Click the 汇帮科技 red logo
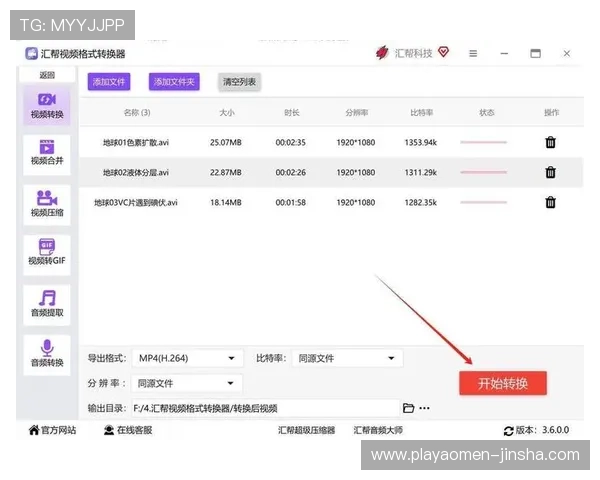 coord(382,53)
